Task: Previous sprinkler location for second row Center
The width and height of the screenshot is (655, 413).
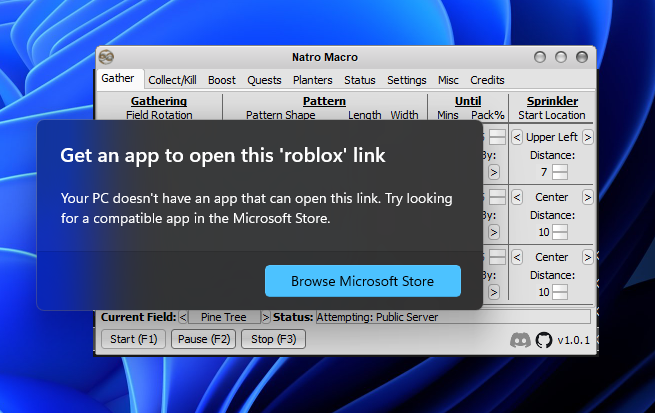Action: (517, 197)
